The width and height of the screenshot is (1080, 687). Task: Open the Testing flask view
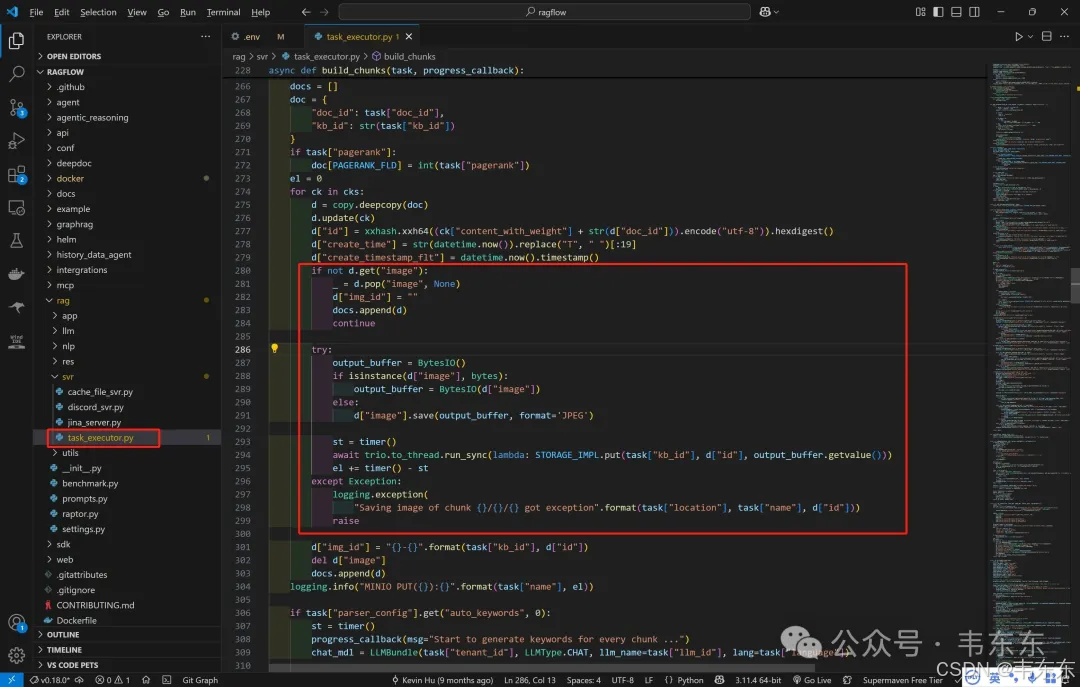tap(17, 240)
